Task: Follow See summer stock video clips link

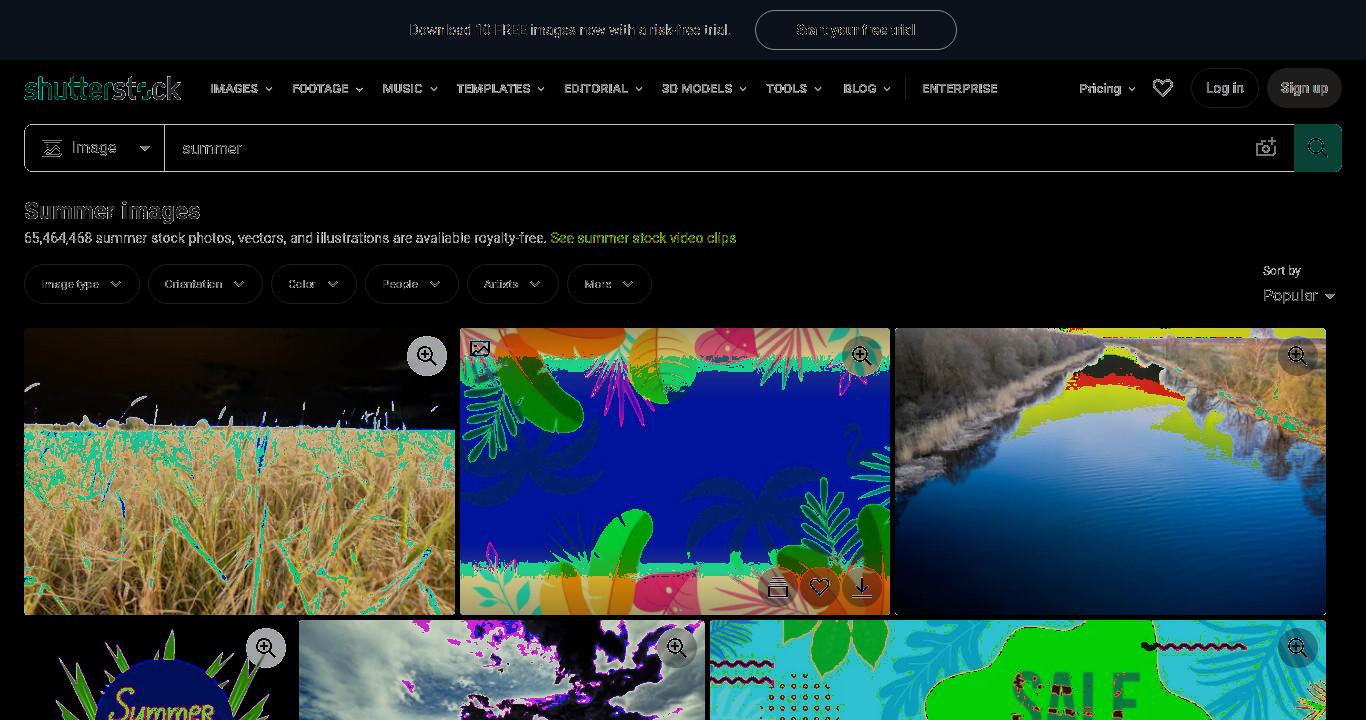Action: (643, 238)
